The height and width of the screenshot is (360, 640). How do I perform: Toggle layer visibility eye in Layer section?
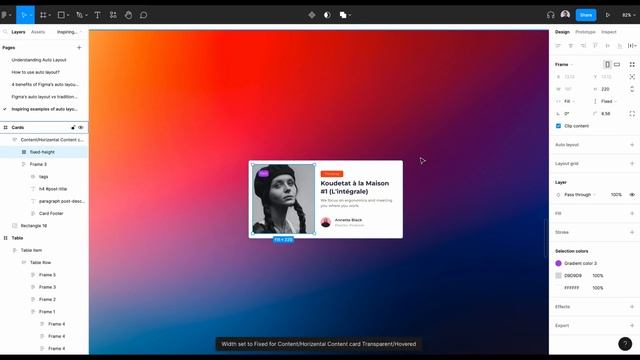(632, 195)
